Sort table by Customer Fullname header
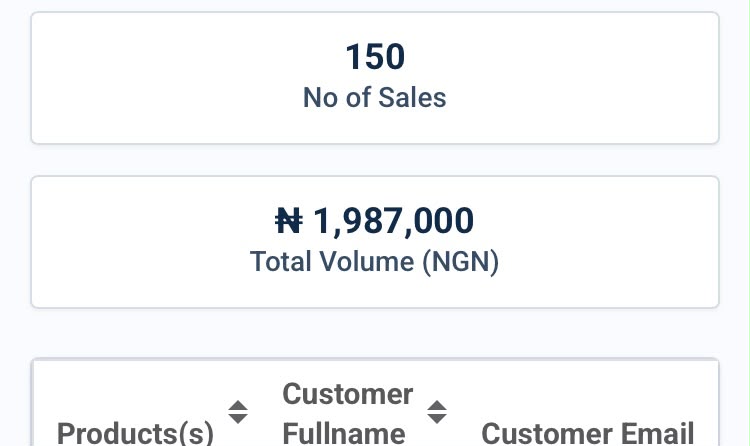The width and height of the screenshot is (750, 446). point(347,413)
